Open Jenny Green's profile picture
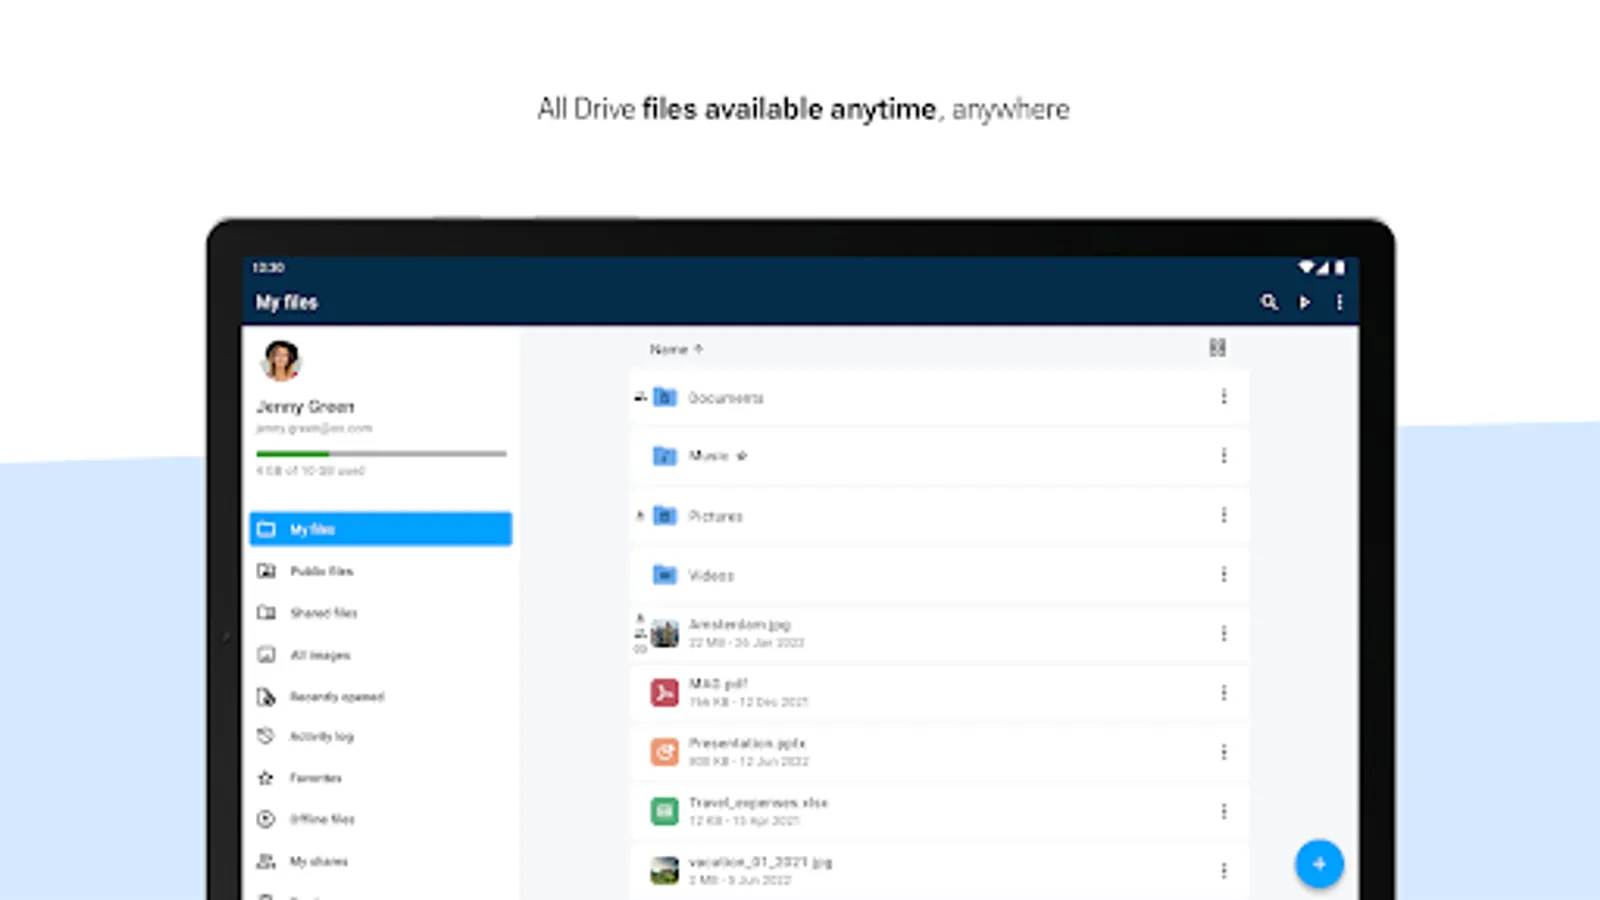The image size is (1600, 900). pos(281,361)
